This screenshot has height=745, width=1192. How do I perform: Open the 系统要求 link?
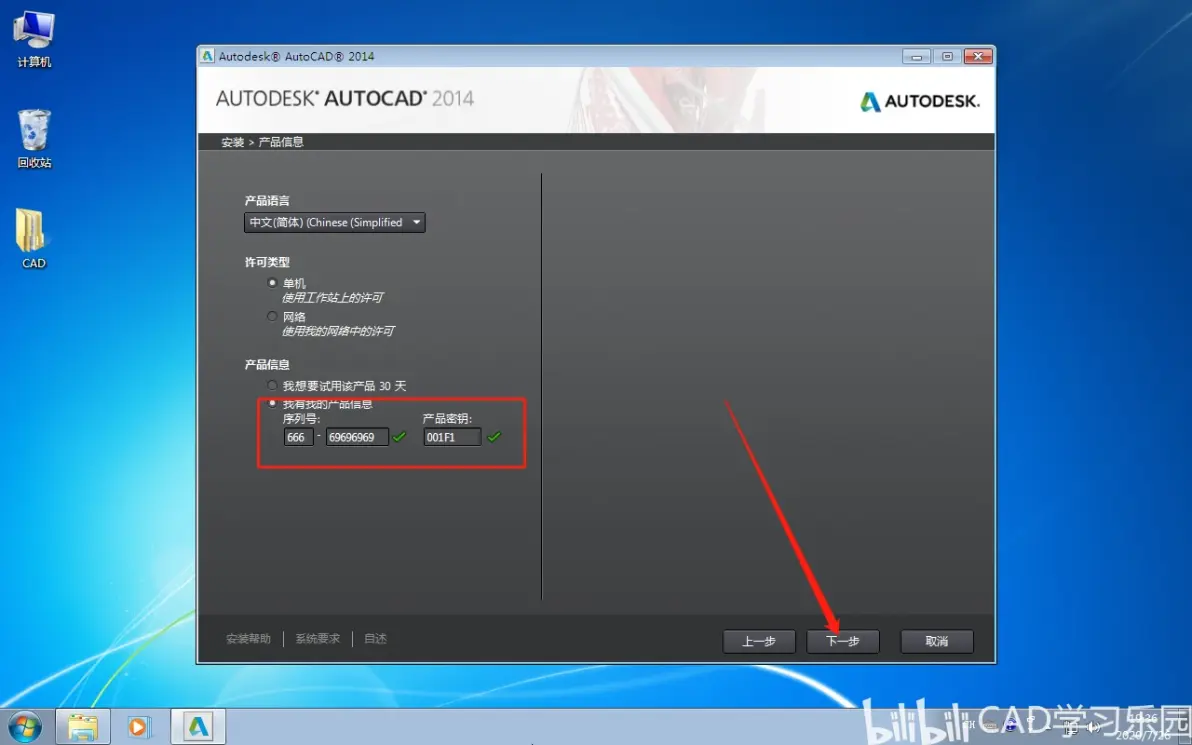coord(318,639)
